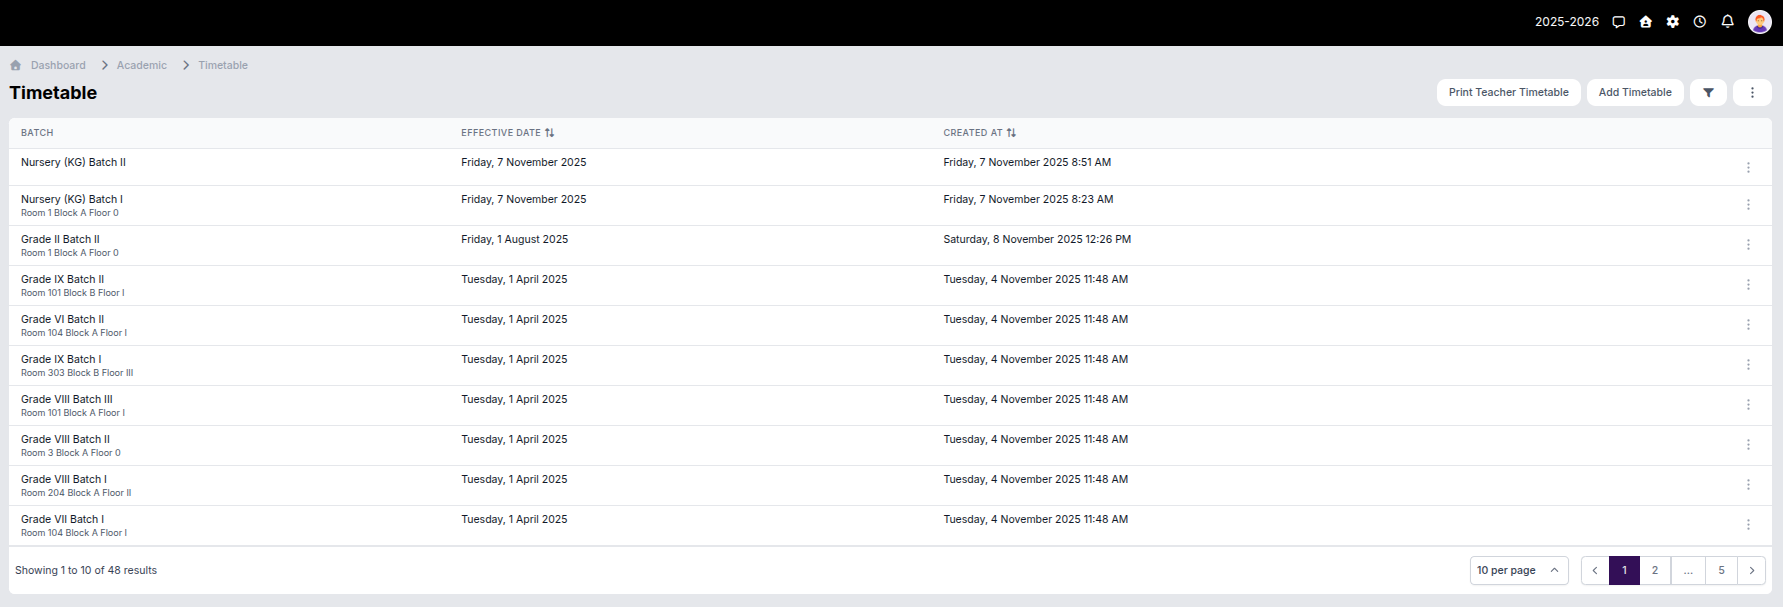This screenshot has width=1783, height=607.
Task: Select page 2 in pagination
Action: pyautogui.click(x=1655, y=570)
